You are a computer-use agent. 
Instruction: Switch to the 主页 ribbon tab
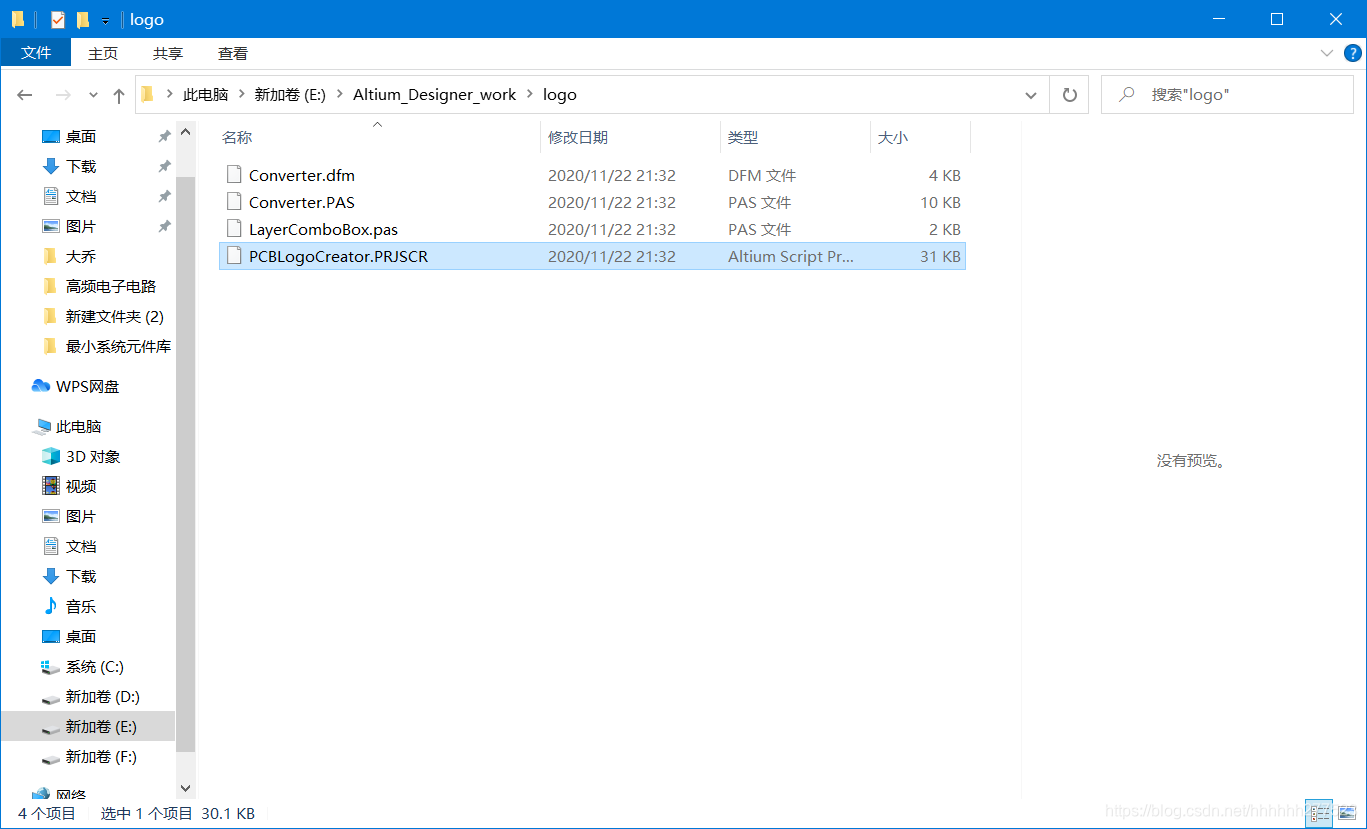(103, 53)
